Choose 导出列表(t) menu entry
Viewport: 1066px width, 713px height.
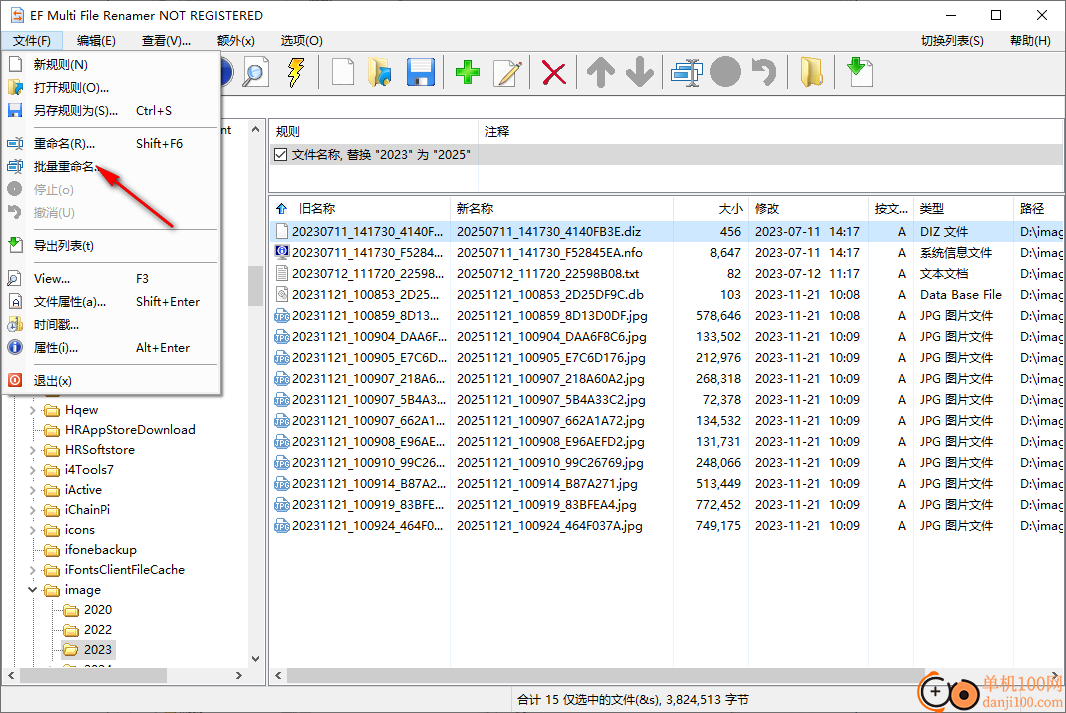tap(110, 245)
